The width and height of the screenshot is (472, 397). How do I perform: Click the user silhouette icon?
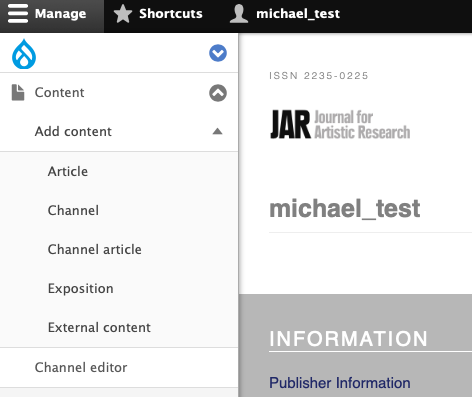[x=239, y=14]
